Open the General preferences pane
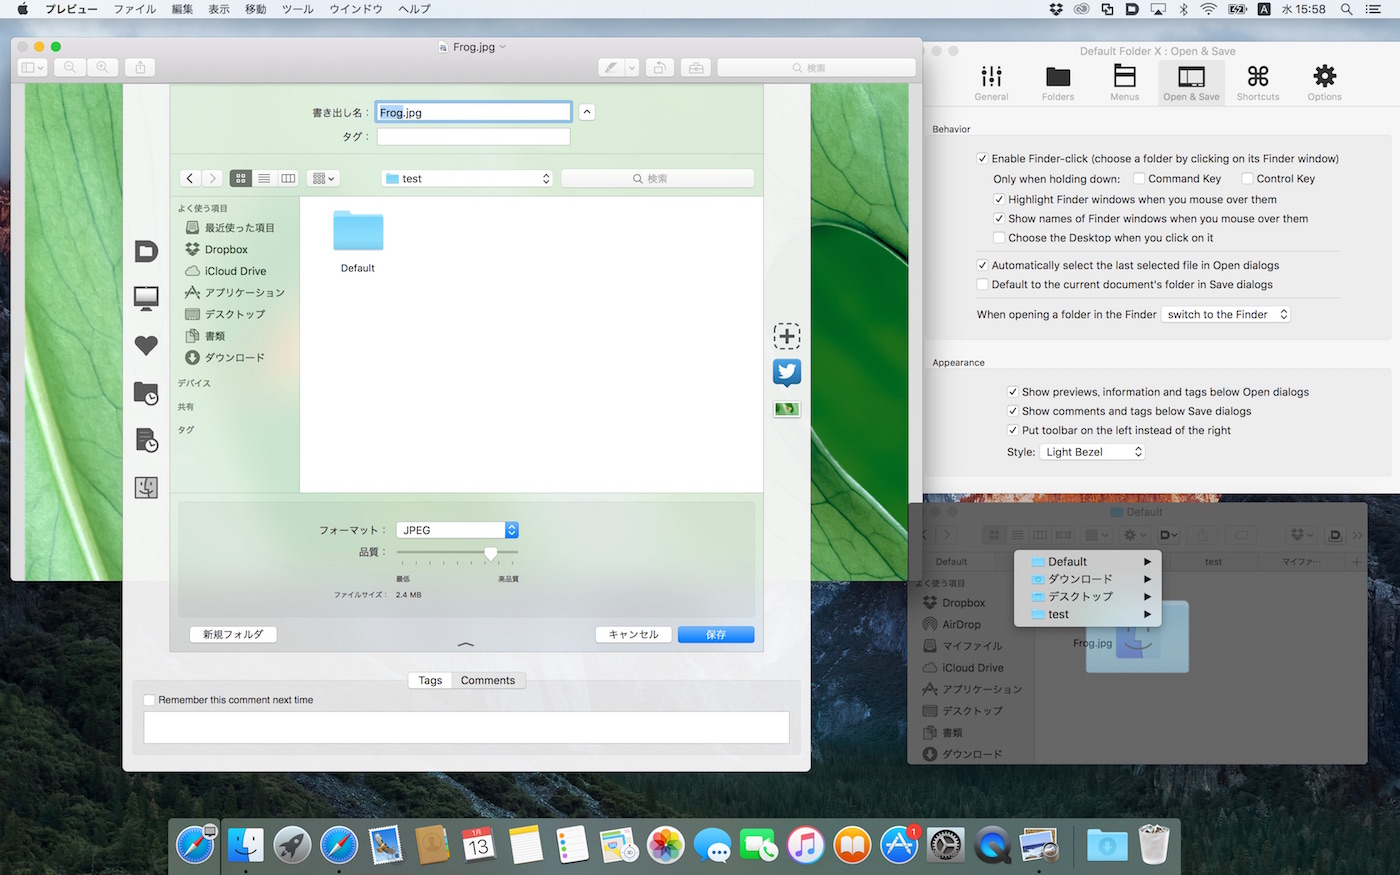1400x875 pixels. pos(991,82)
